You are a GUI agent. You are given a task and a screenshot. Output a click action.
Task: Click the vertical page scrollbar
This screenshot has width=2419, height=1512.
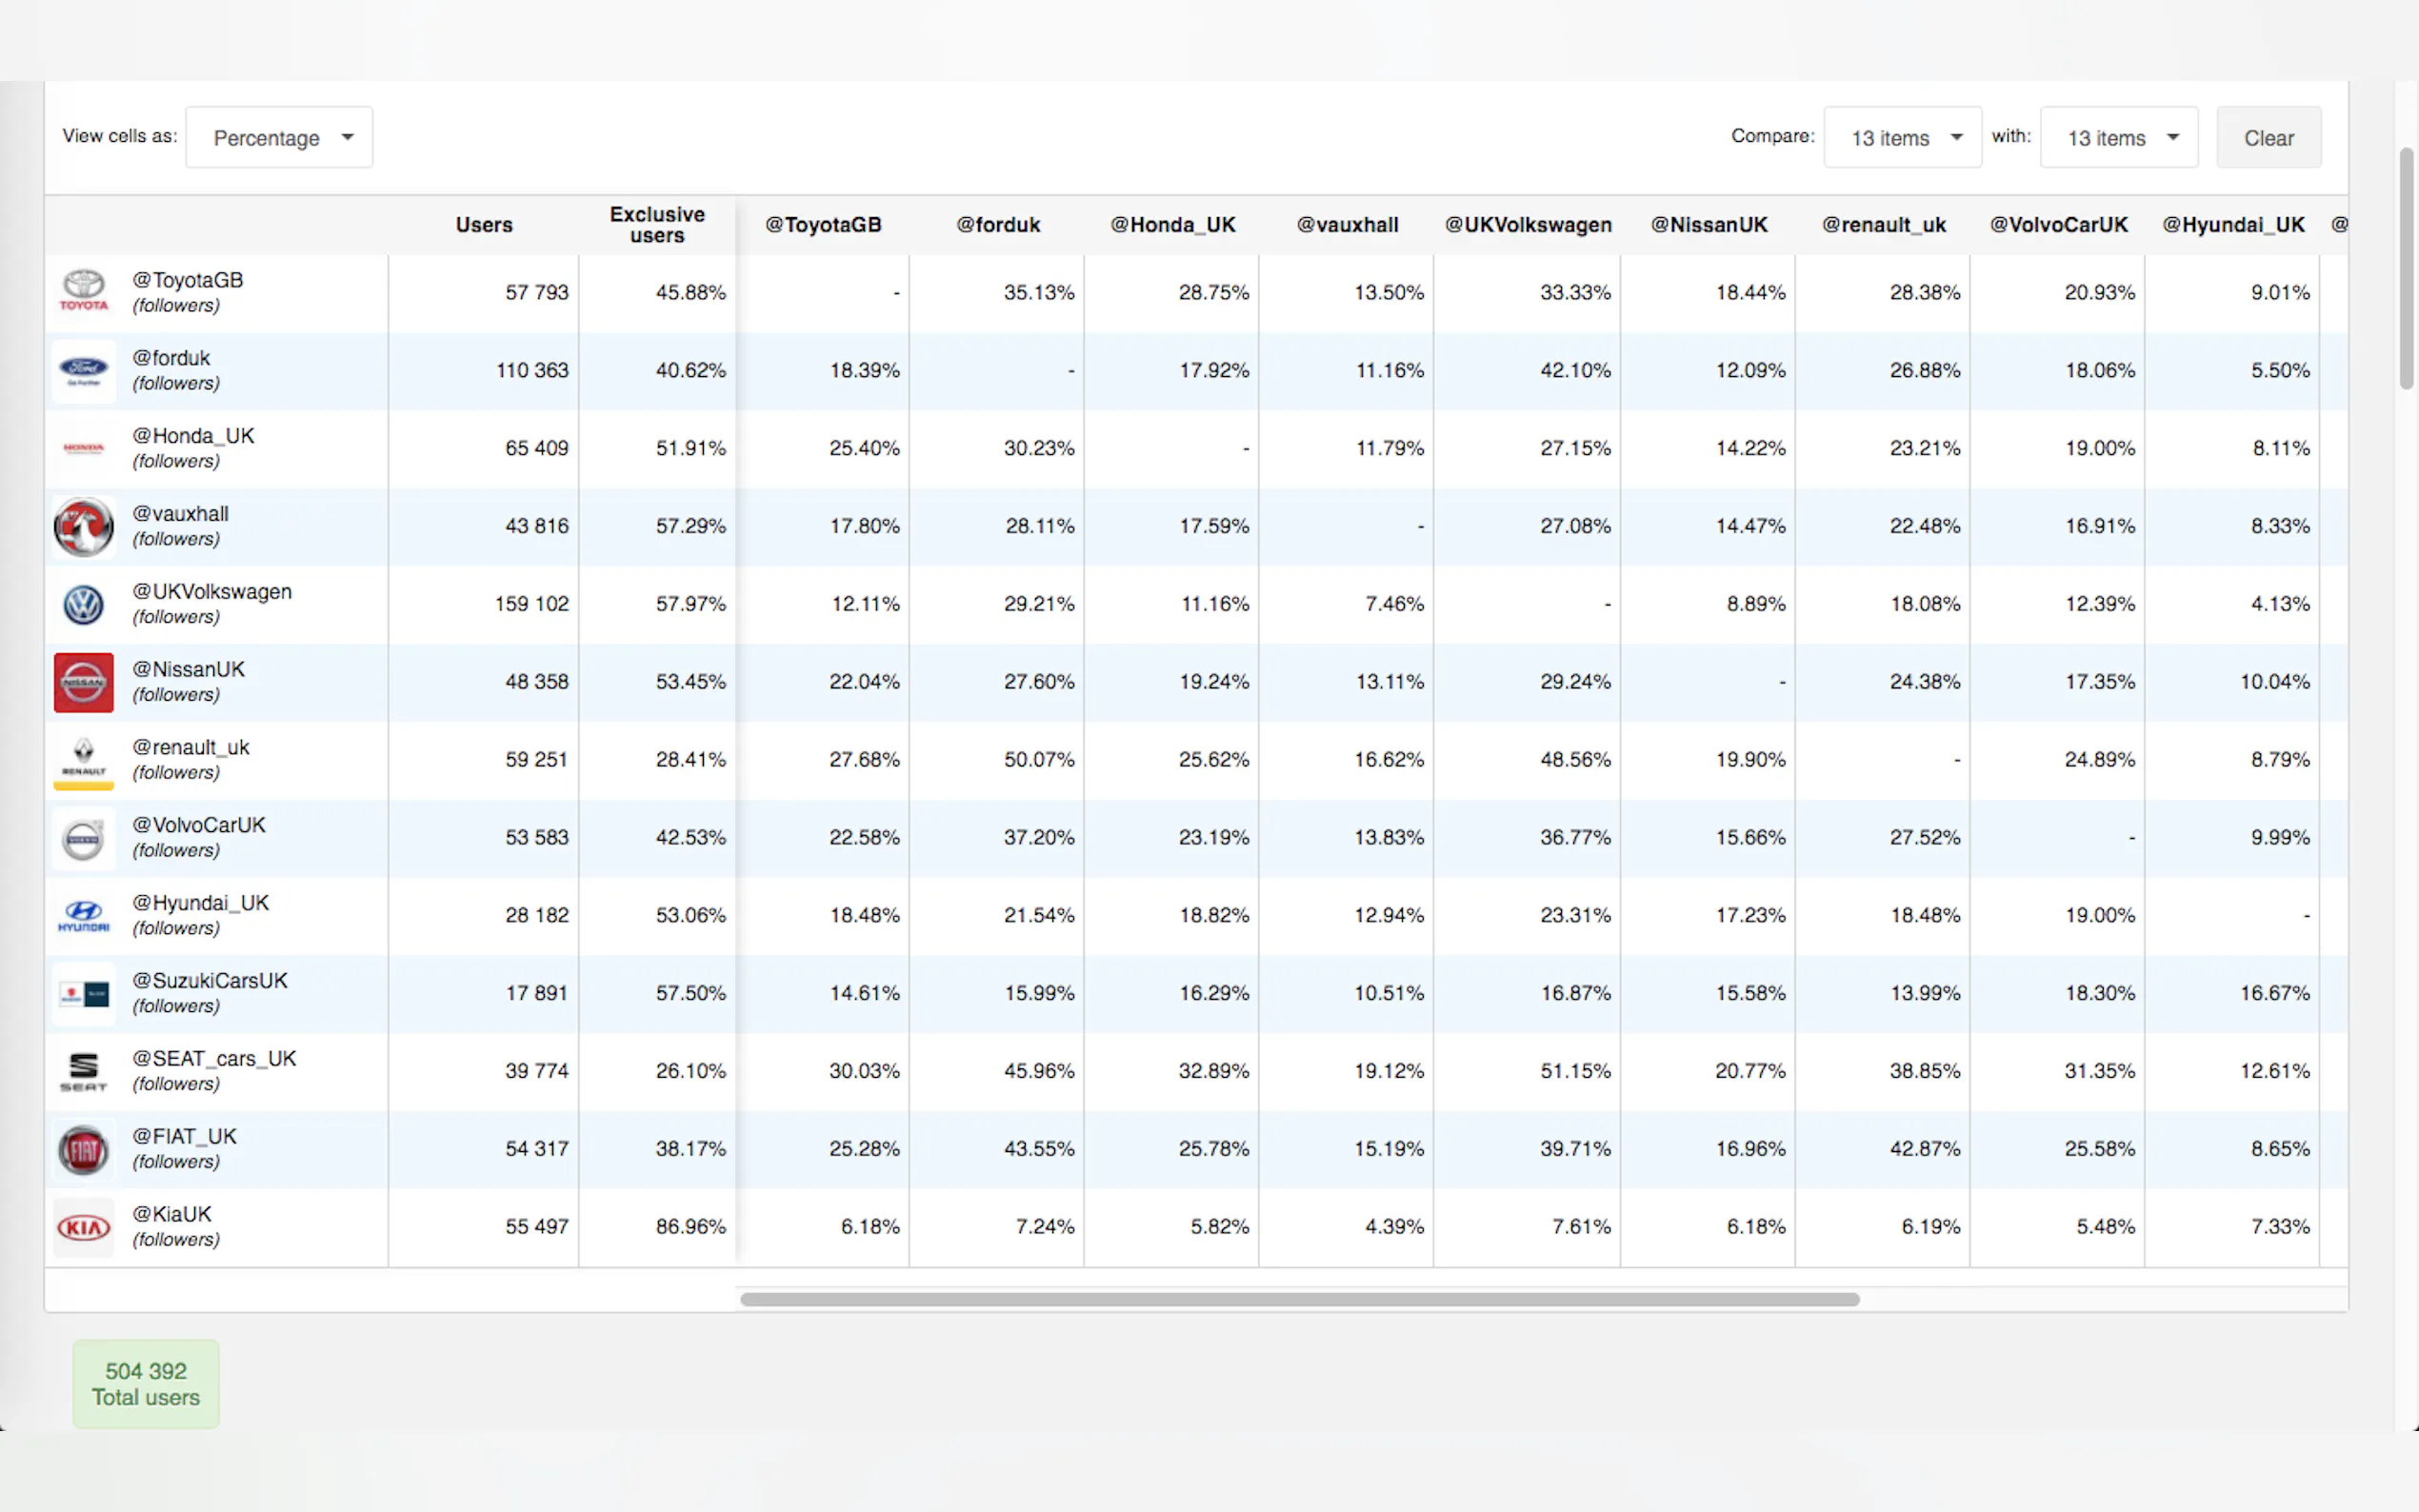(2406, 268)
